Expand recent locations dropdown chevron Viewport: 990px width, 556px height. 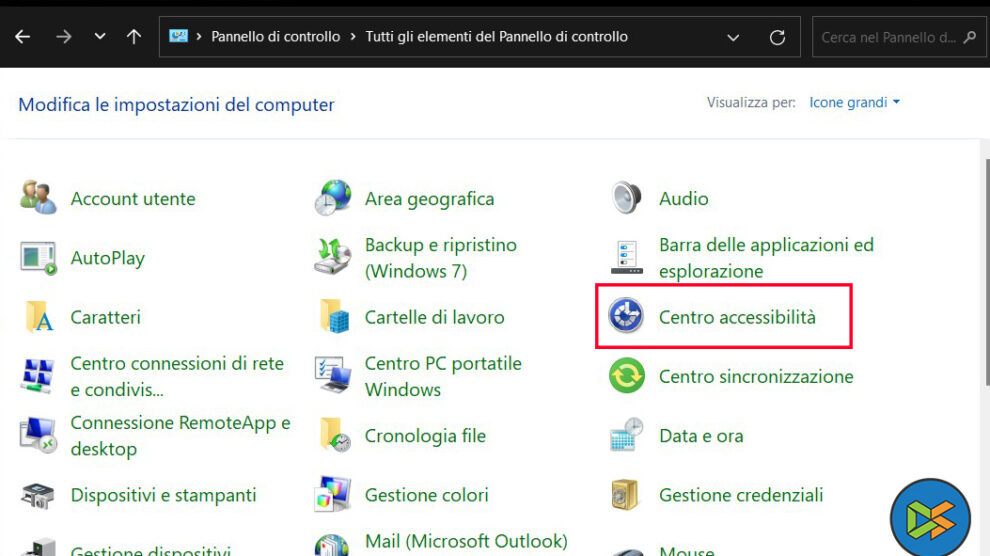click(x=100, y=37)
